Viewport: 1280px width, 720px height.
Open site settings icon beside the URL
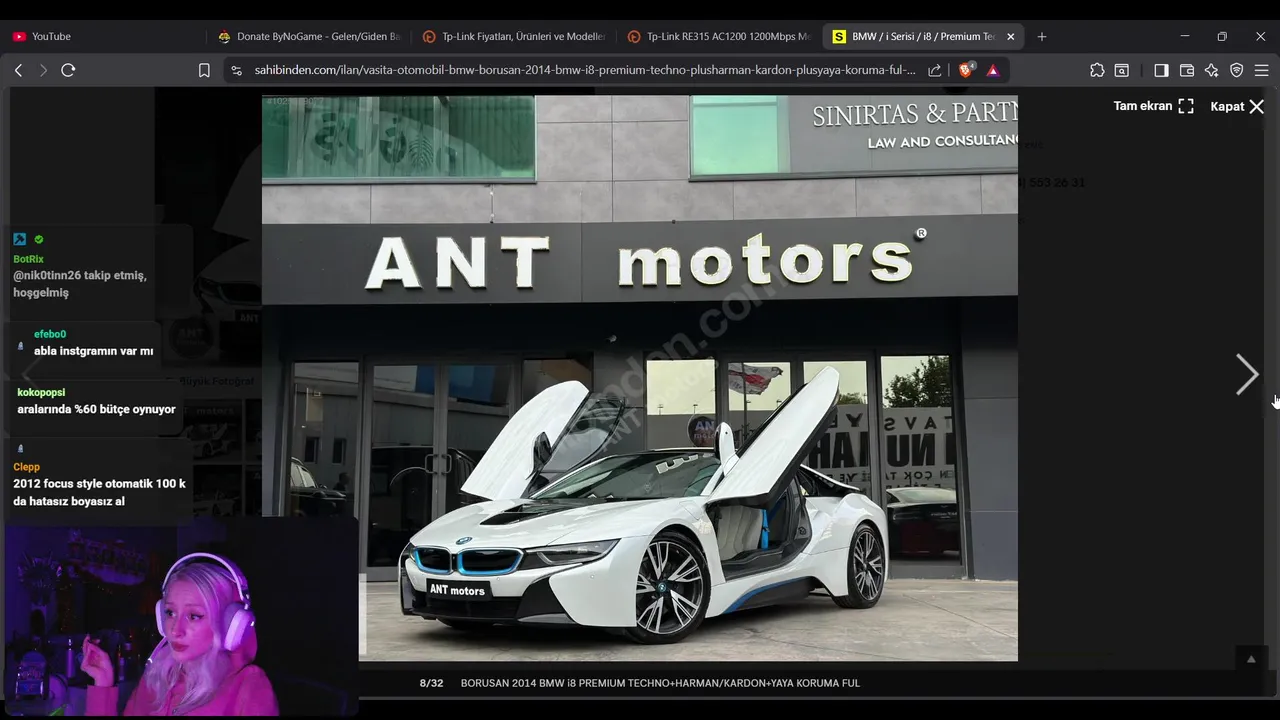coord(236,70)
